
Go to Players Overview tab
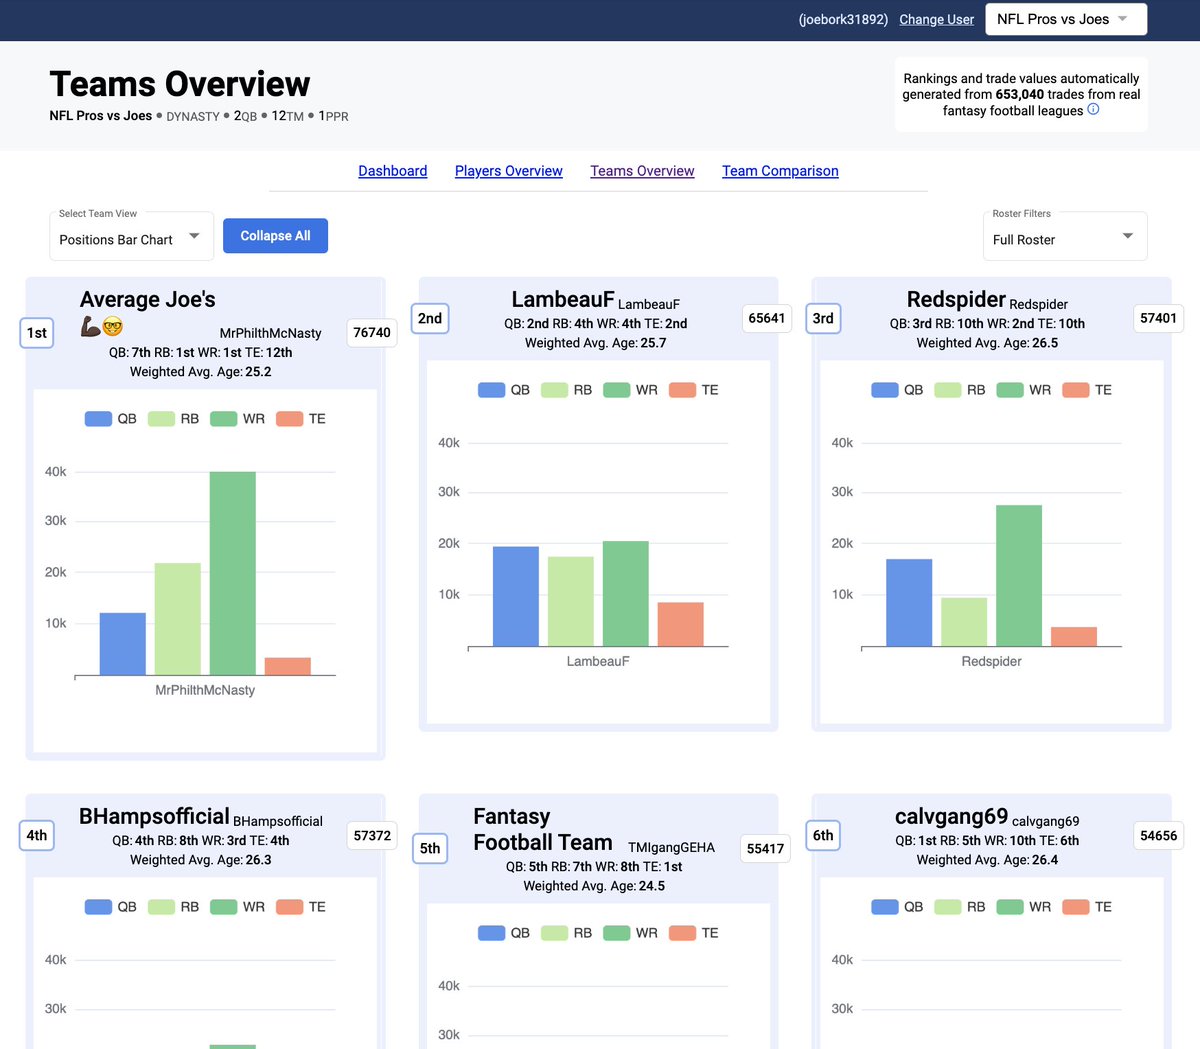click(x=509, y=171)
